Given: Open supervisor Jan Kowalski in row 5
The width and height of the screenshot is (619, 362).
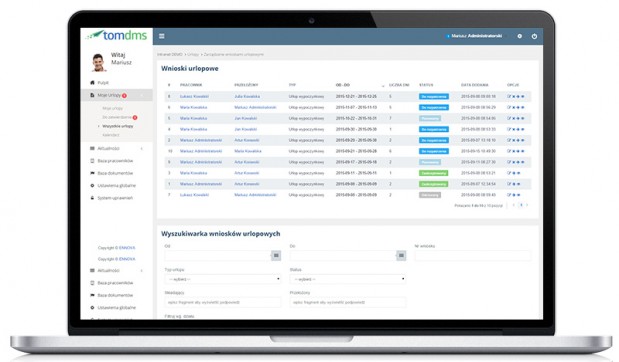Looking at the screenshot, I should [246, 118].
